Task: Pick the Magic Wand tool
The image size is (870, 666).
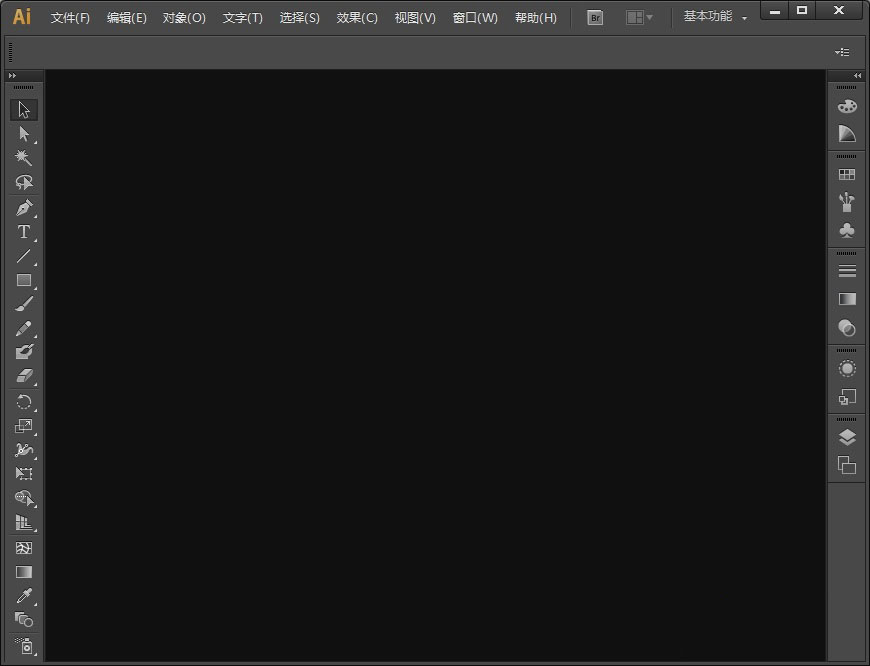Action: tap(24, 158)
